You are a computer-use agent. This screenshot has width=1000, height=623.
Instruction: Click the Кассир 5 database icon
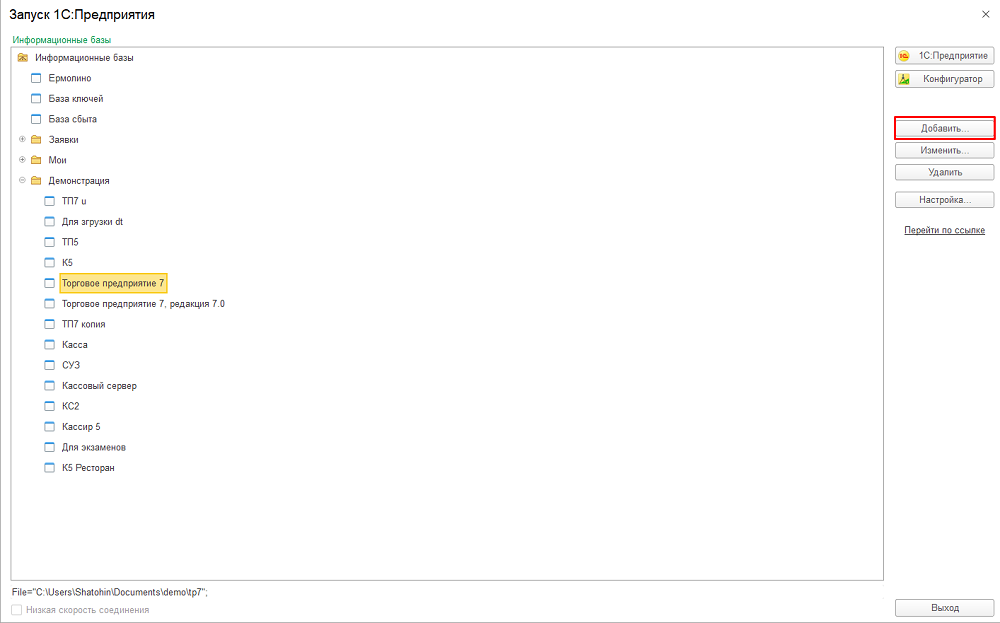coord(50,427)
